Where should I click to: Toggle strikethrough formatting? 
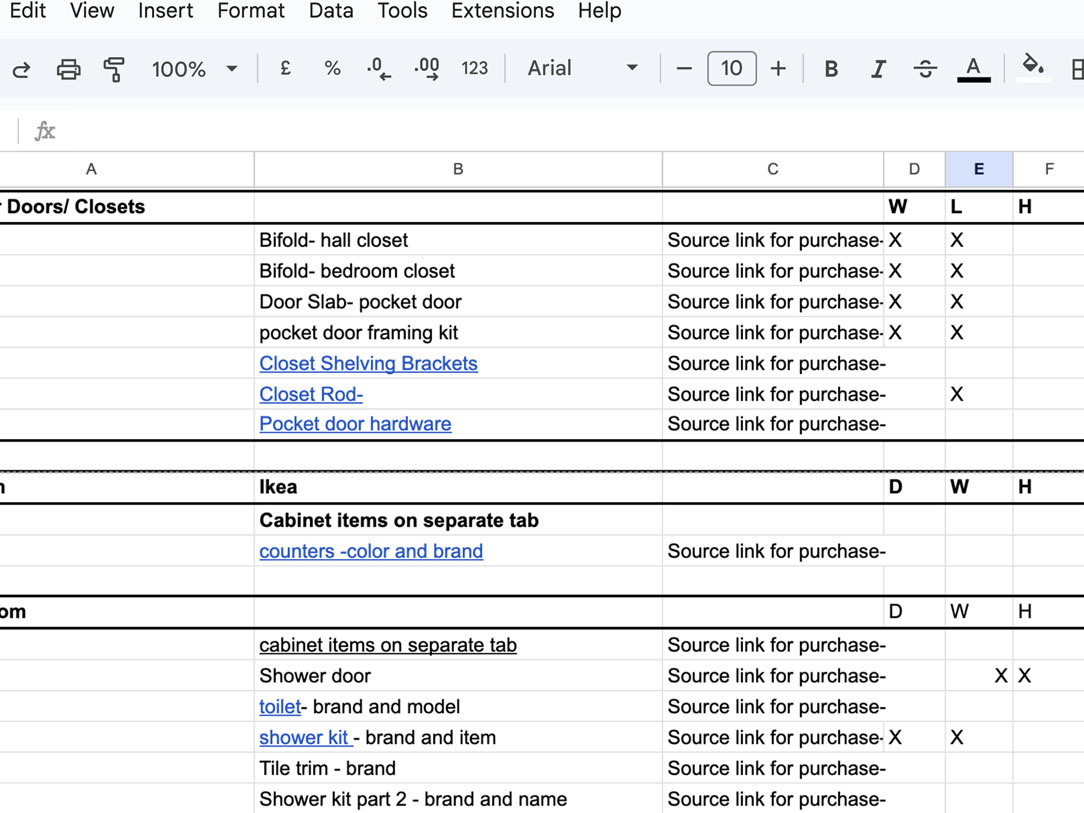tap(925, 68)
